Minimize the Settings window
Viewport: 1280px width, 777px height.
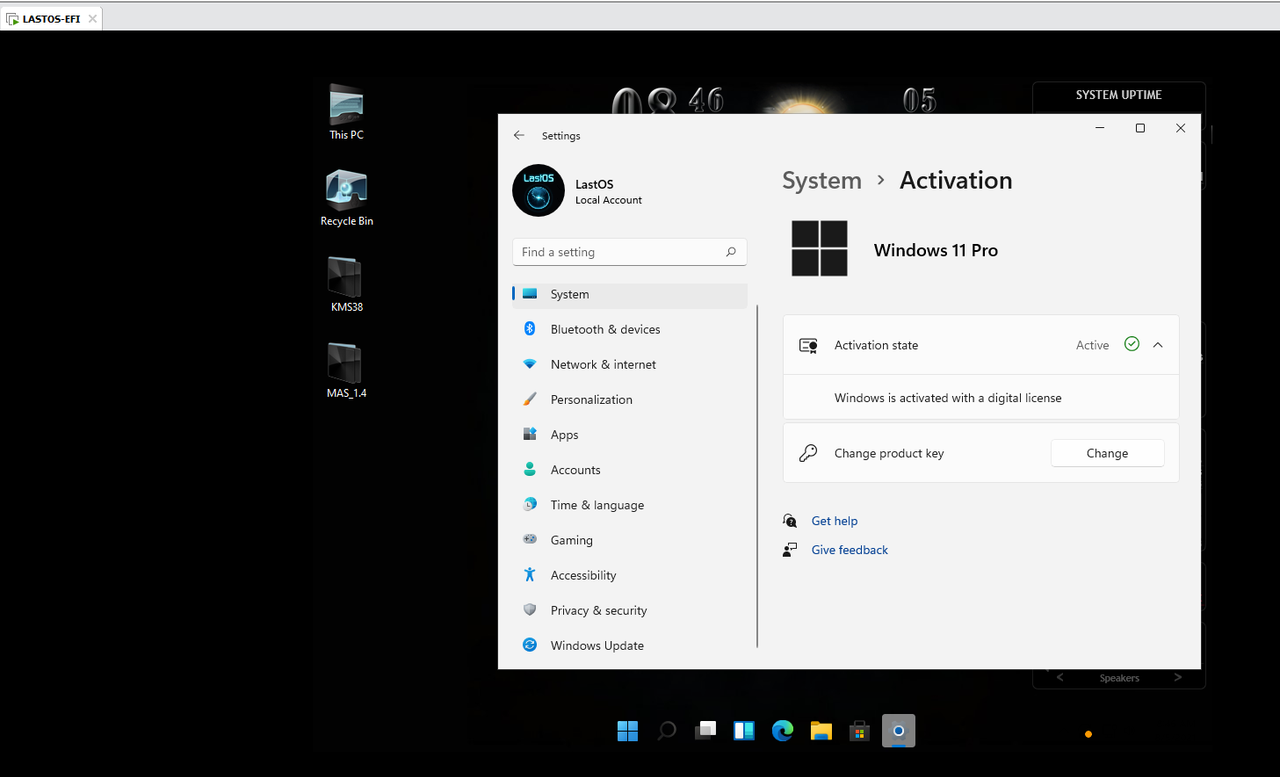[1100, 128]
